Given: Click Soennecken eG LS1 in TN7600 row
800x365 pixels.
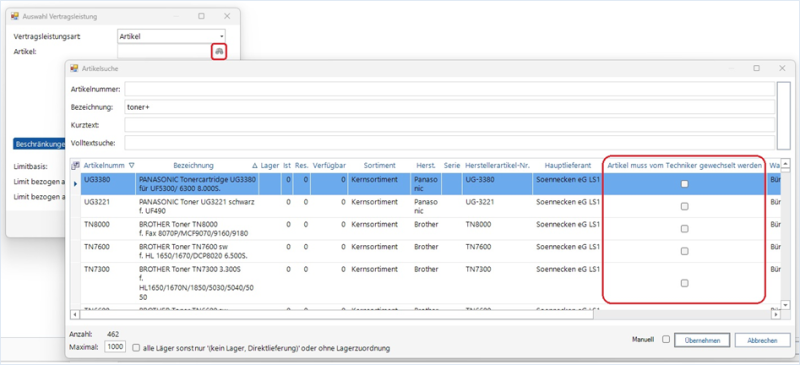Looking at the screenshot, I should click(568, 251).
